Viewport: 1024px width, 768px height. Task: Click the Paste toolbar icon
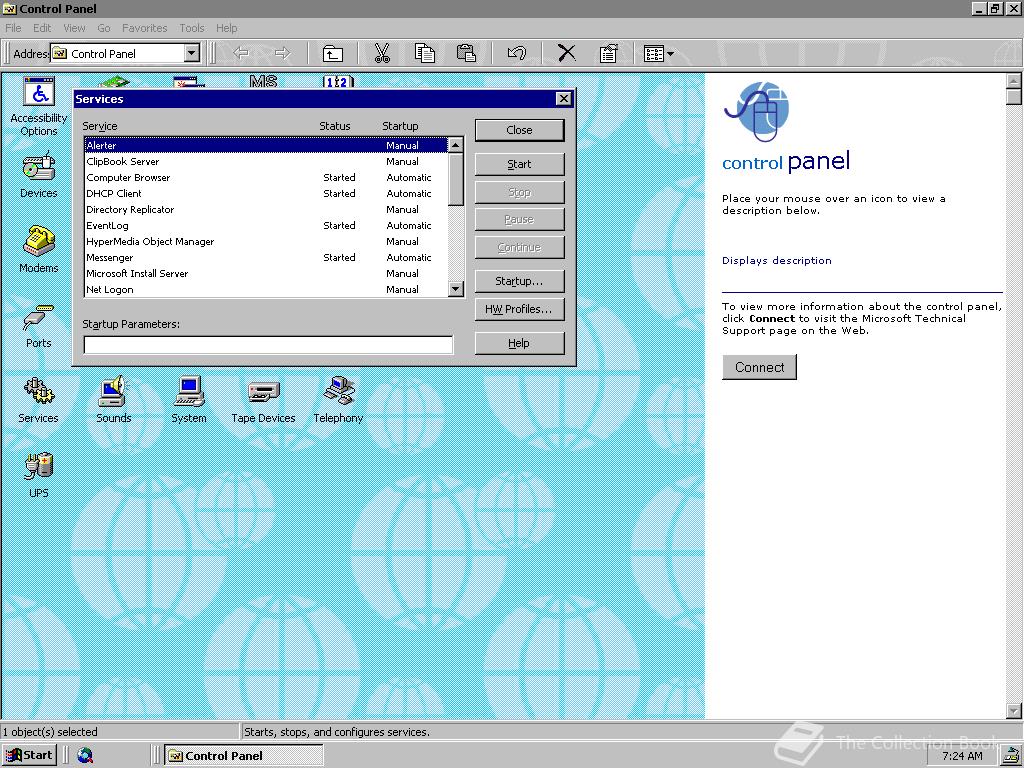pyautogui.click(x=466, y=54)
